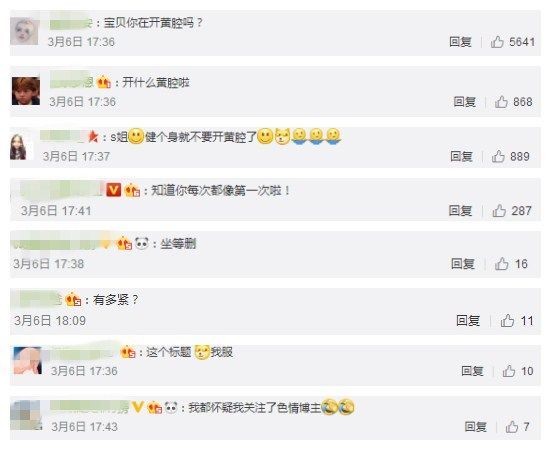Like the comment with 7 likes
Image resolution: width=551 pixels, height=450 pixels.
tap(512, 427)
